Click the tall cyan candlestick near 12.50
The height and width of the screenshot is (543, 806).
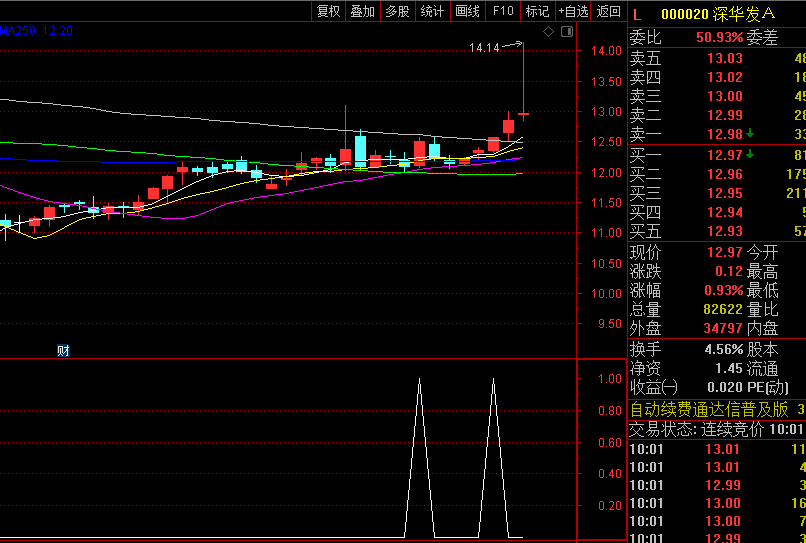(360, 150)
